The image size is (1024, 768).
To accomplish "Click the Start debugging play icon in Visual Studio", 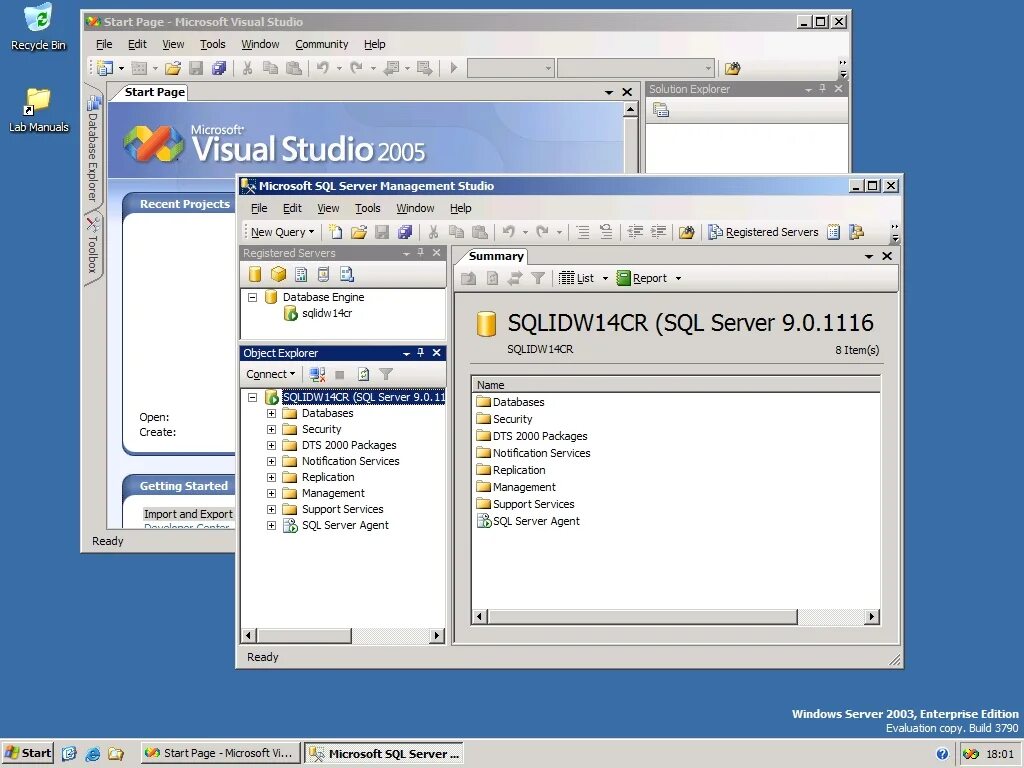I will 454,68.
